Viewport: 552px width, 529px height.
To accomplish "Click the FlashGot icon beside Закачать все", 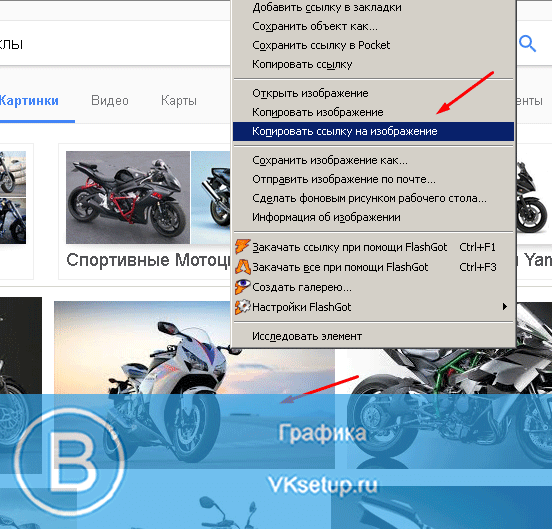I will [x=243, y=266].
